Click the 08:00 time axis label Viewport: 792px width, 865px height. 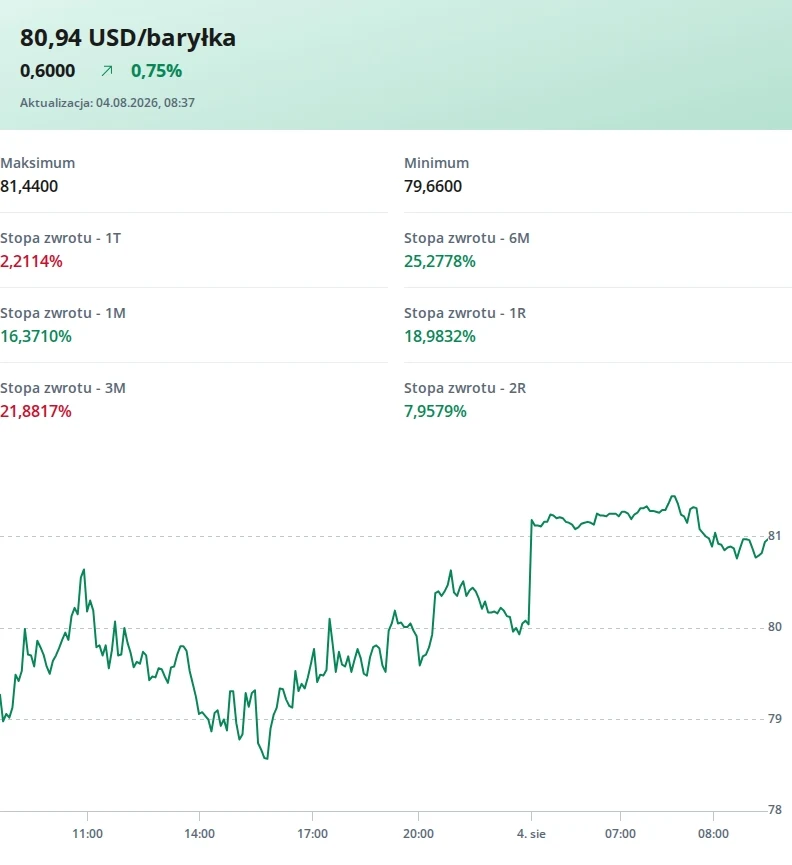tap(713, 834)
